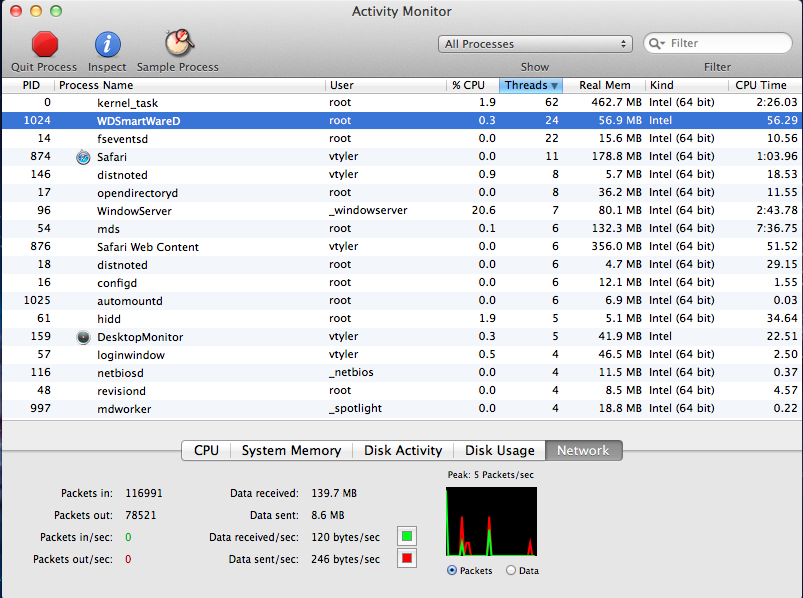The image size is (803, 598).
Task: Select the Packets radio button
Action: pyautogui.click(x=452, y=570)
